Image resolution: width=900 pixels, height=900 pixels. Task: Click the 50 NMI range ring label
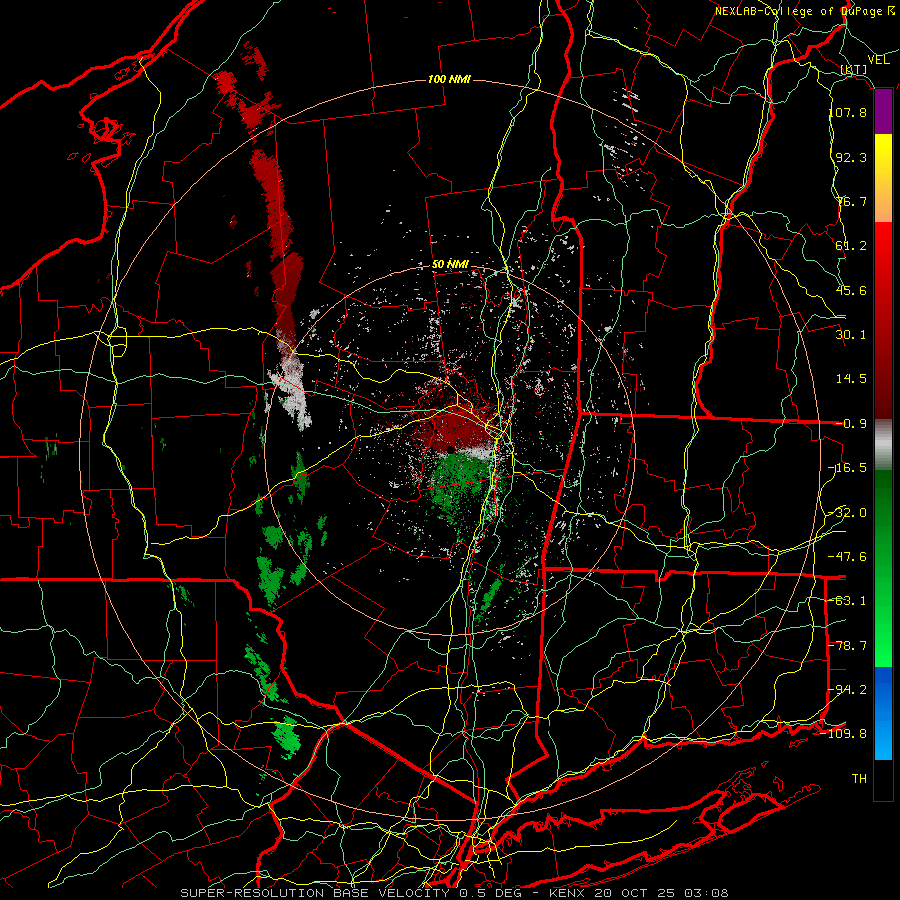[x=451, y=264]
